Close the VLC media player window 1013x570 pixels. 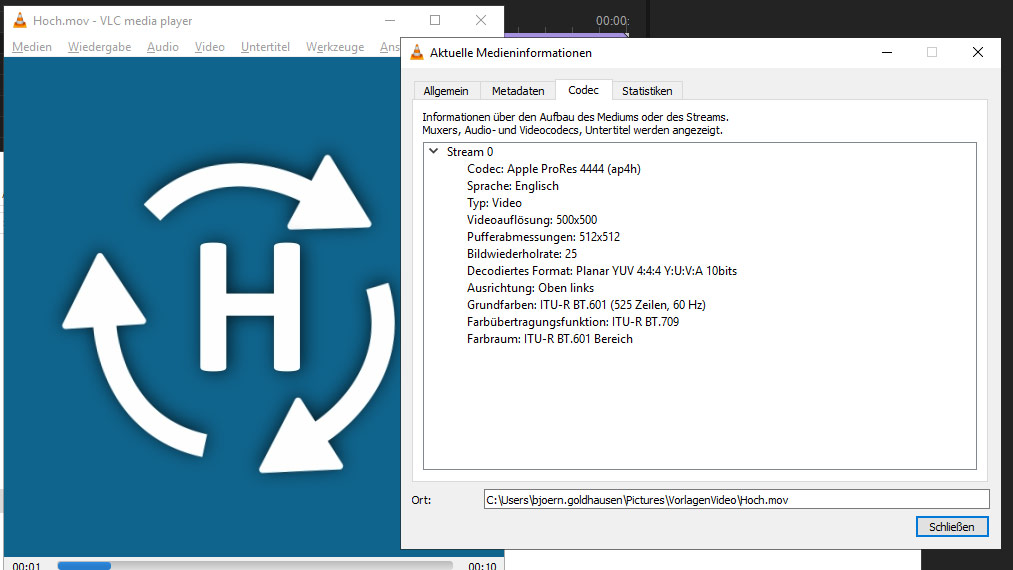coord(481,20)
